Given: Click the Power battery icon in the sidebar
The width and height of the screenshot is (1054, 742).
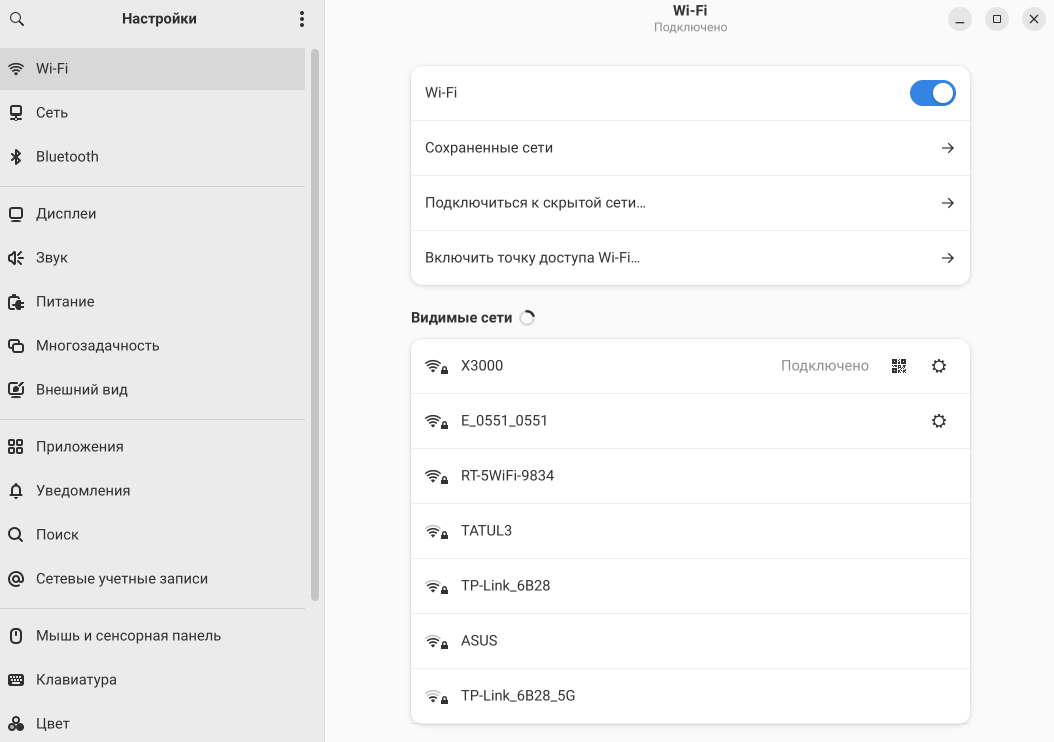Looking at the screenshot, I should pyautogui.click(x=16, y=302).
